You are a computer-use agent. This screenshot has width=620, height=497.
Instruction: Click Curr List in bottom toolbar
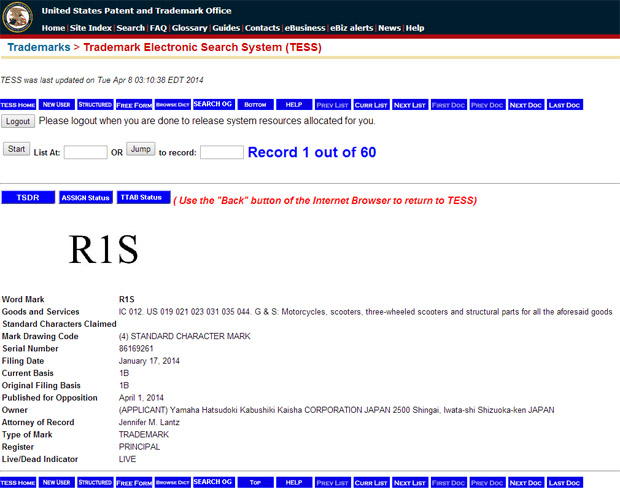coord(371,482)
